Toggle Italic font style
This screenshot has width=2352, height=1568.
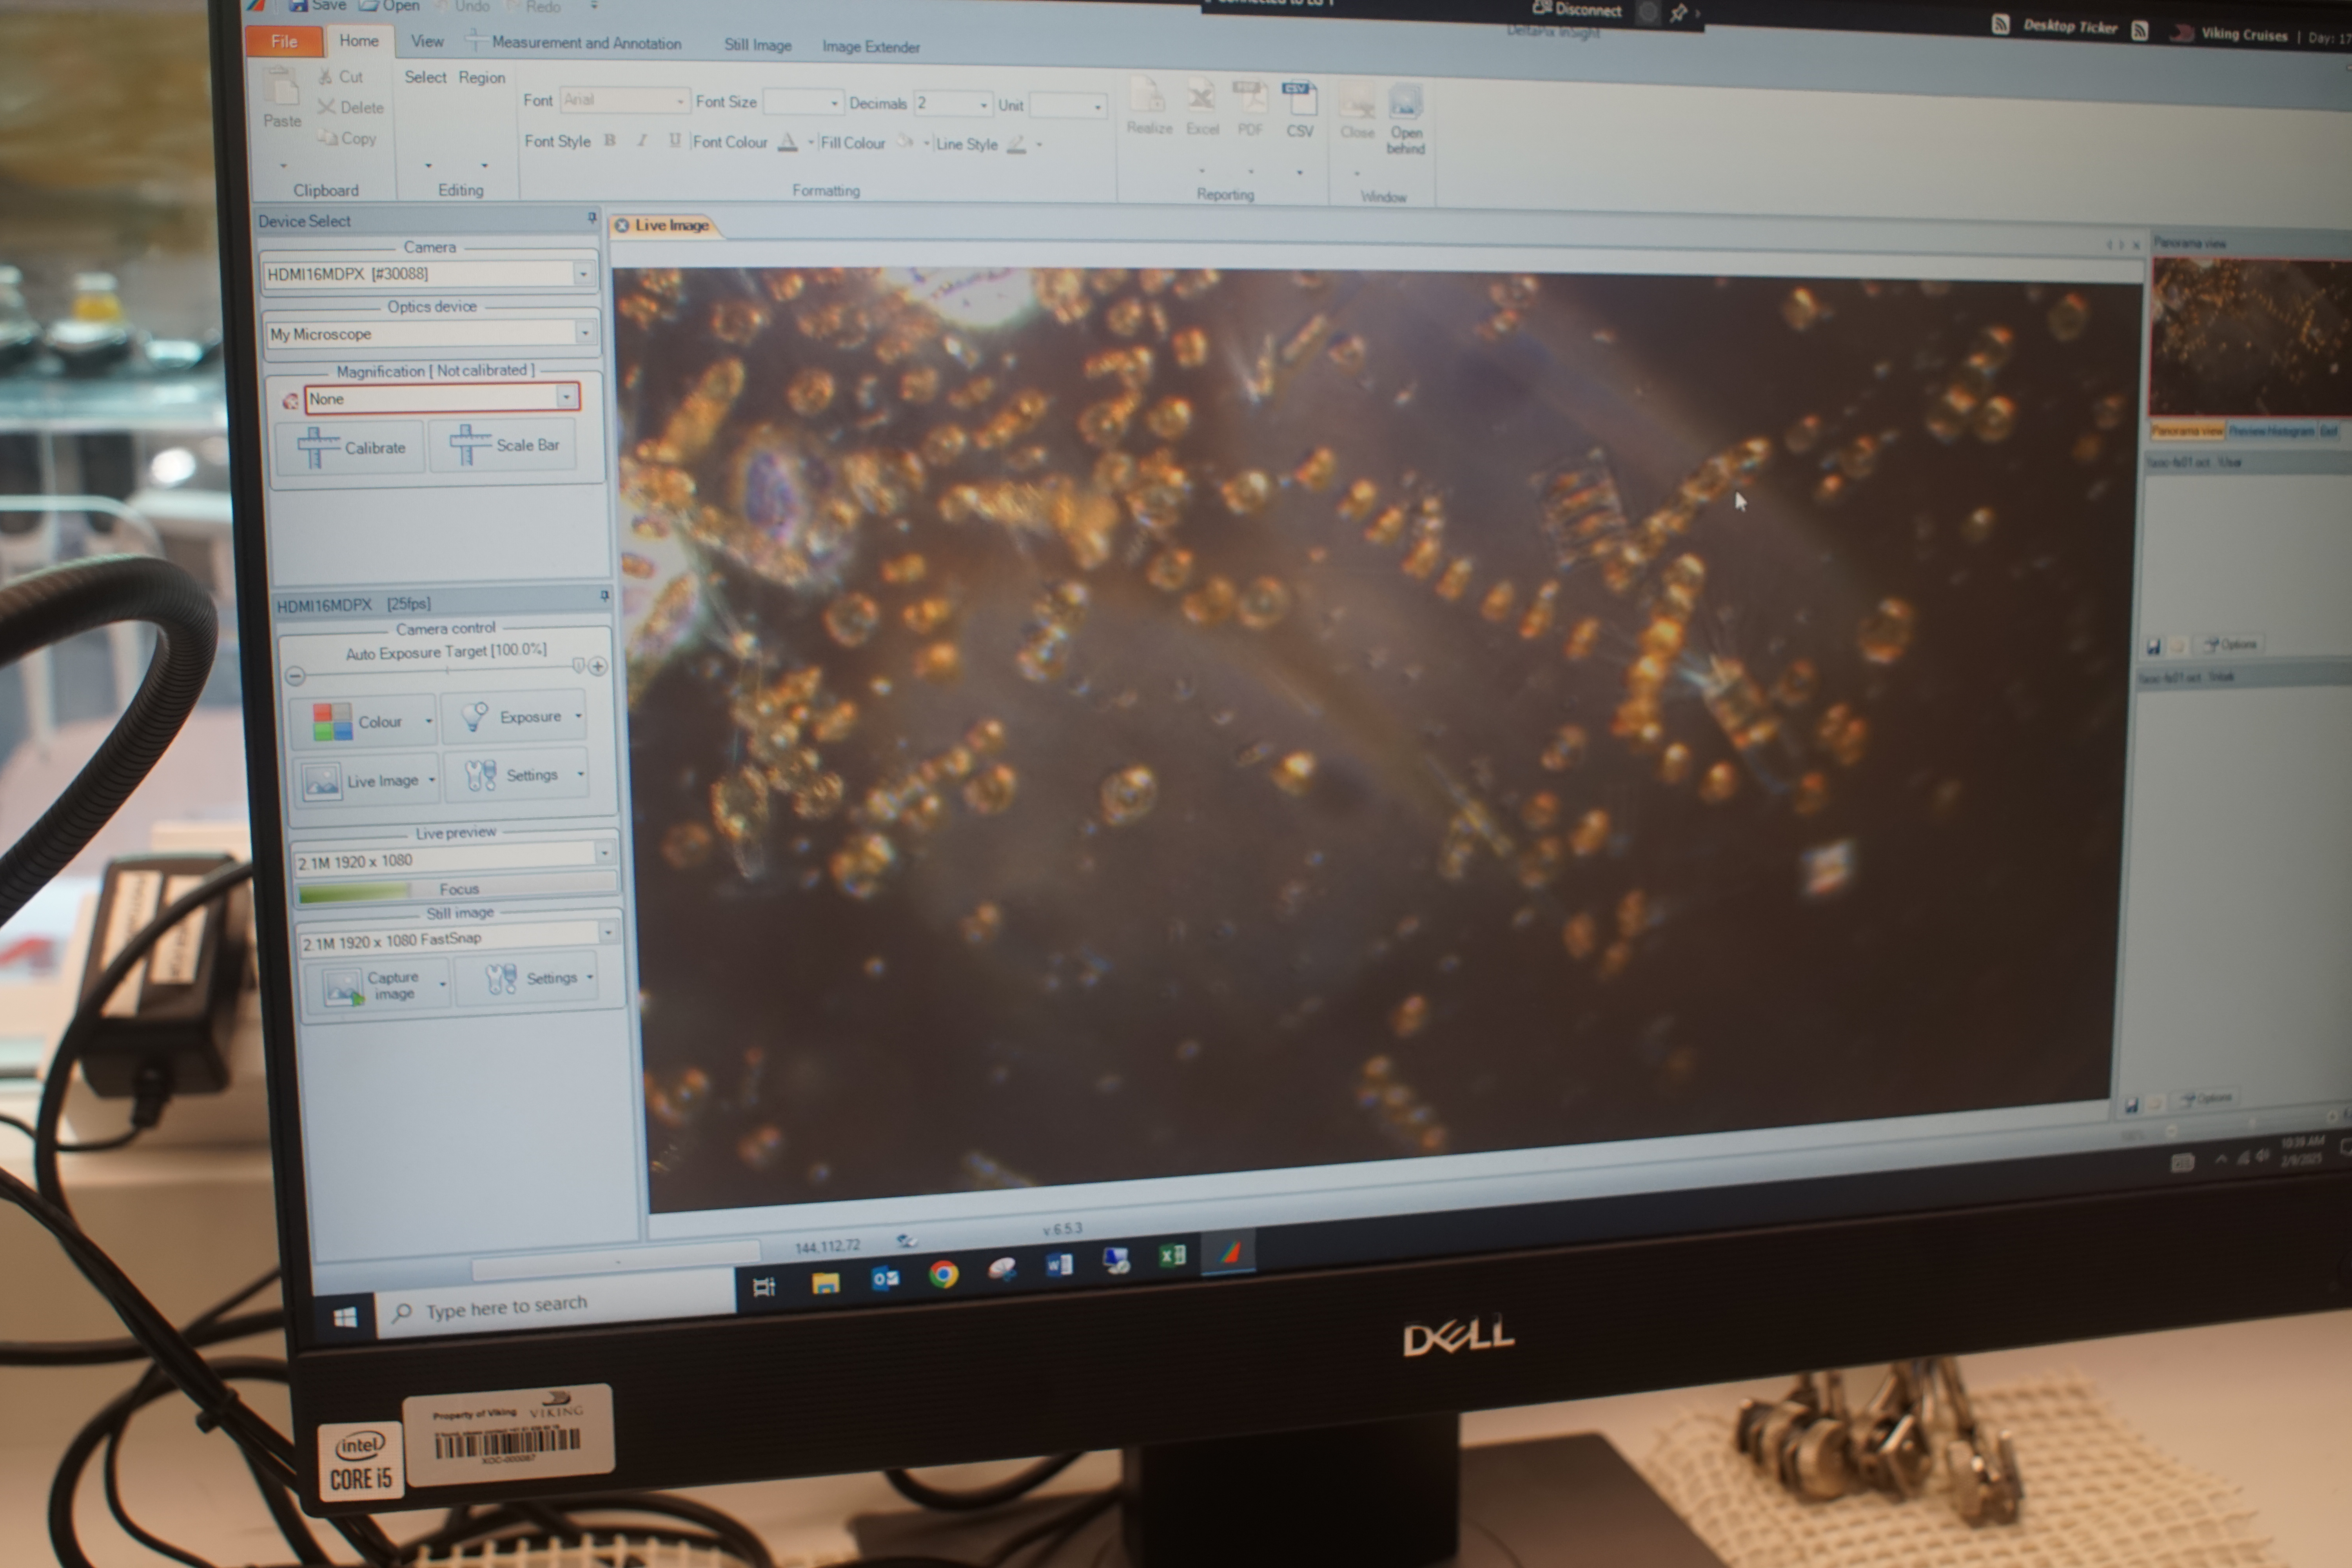point(642,141)
